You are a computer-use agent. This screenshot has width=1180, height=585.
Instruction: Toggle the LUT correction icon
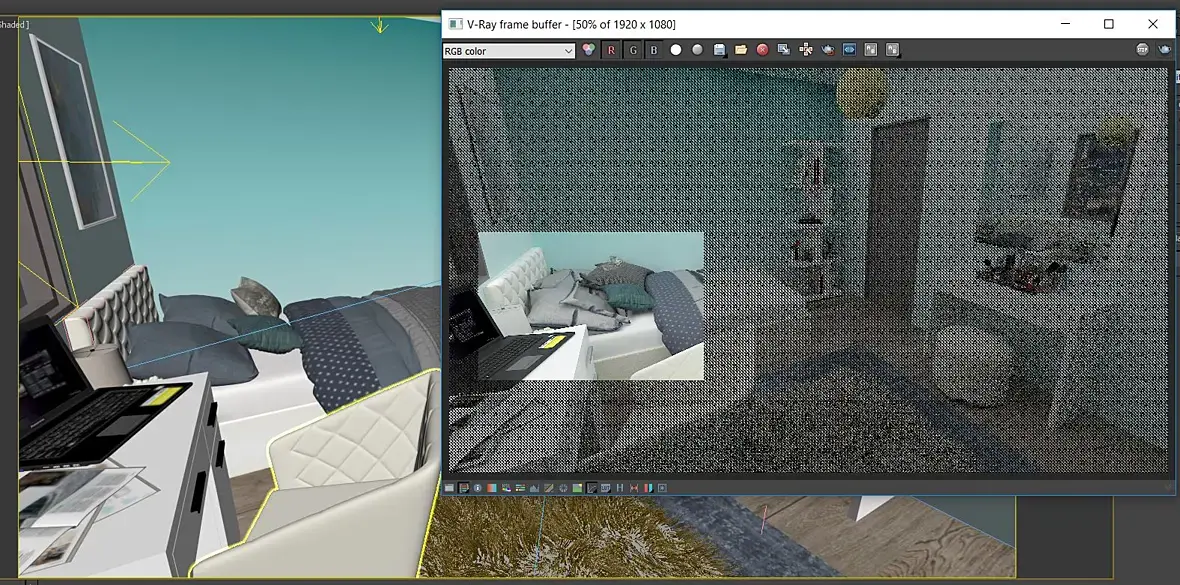coord(605,488)
